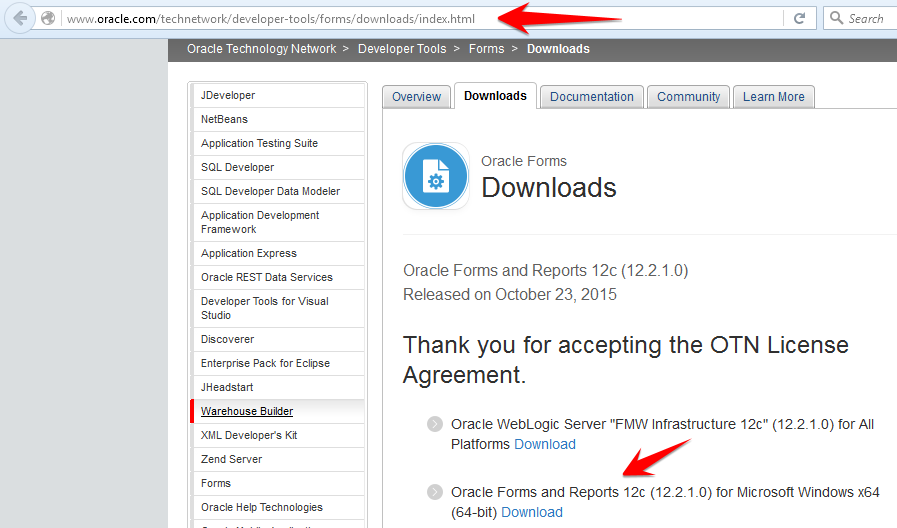
Task: Click the bullet arrow next to Oracle WebLogic Server
Action: coord(435,424)
